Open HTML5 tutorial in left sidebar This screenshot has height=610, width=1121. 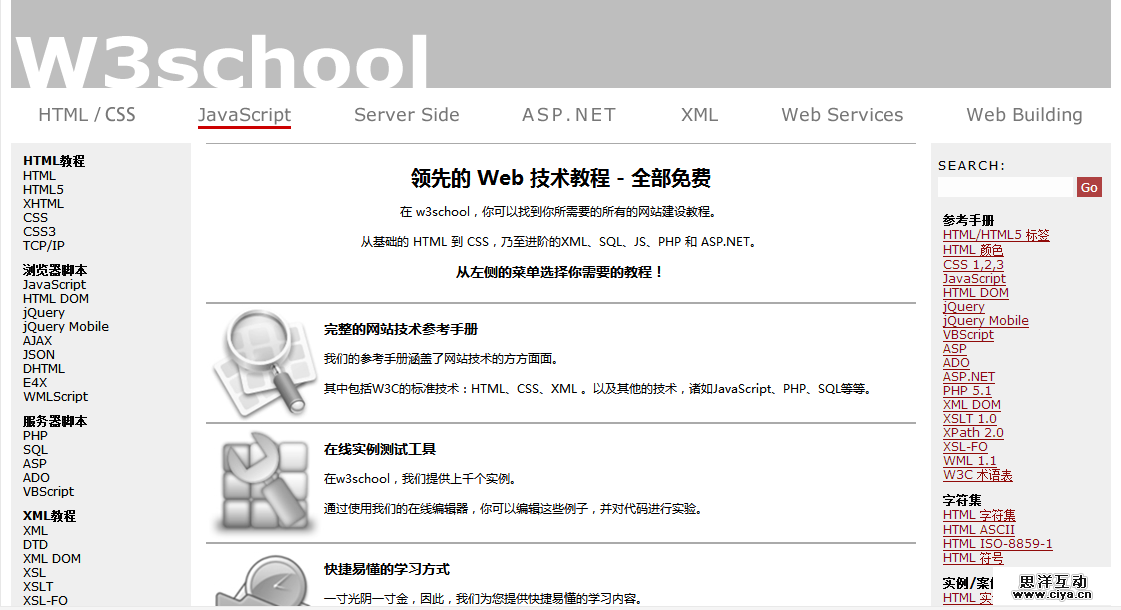(x=43, y=190)
